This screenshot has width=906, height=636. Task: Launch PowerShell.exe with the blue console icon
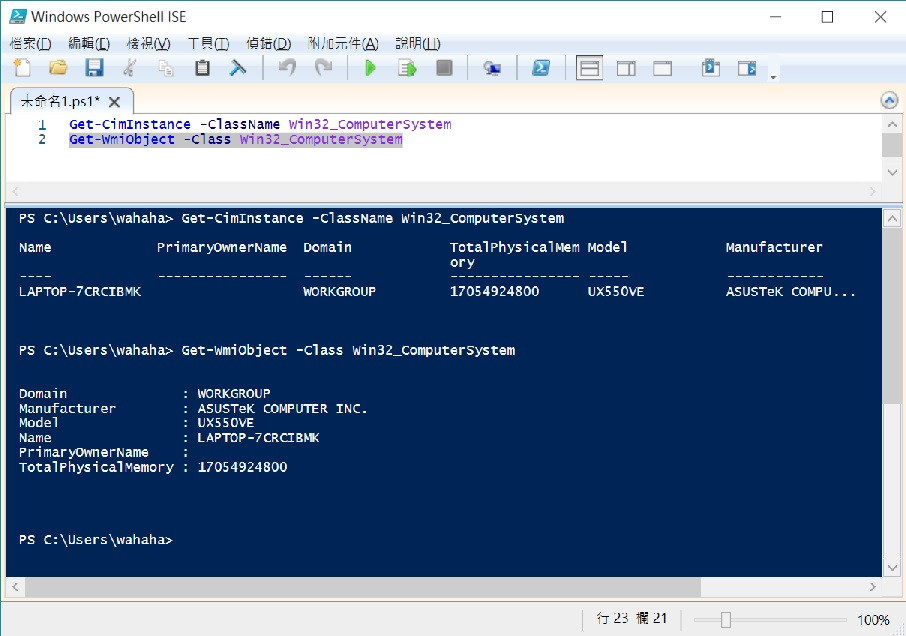click(541, 68)
